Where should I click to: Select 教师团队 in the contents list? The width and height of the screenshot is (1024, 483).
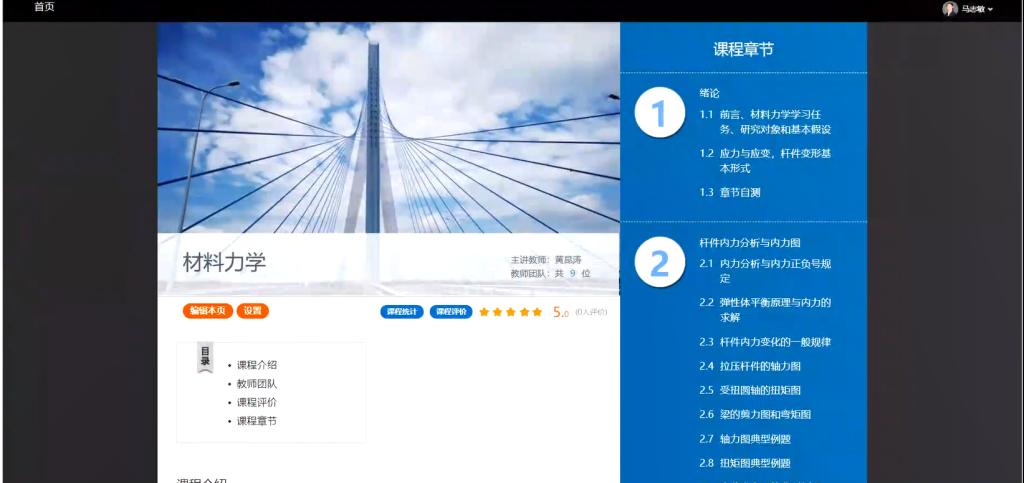tap(257, 383)
